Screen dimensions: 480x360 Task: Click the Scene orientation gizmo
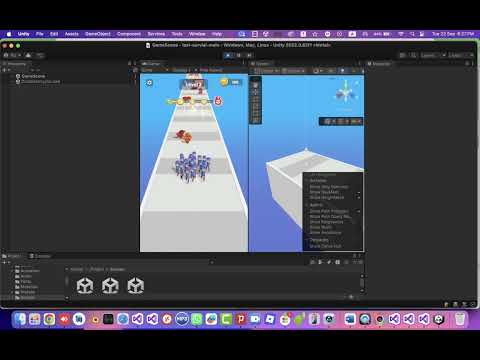(x=346, y=94)
